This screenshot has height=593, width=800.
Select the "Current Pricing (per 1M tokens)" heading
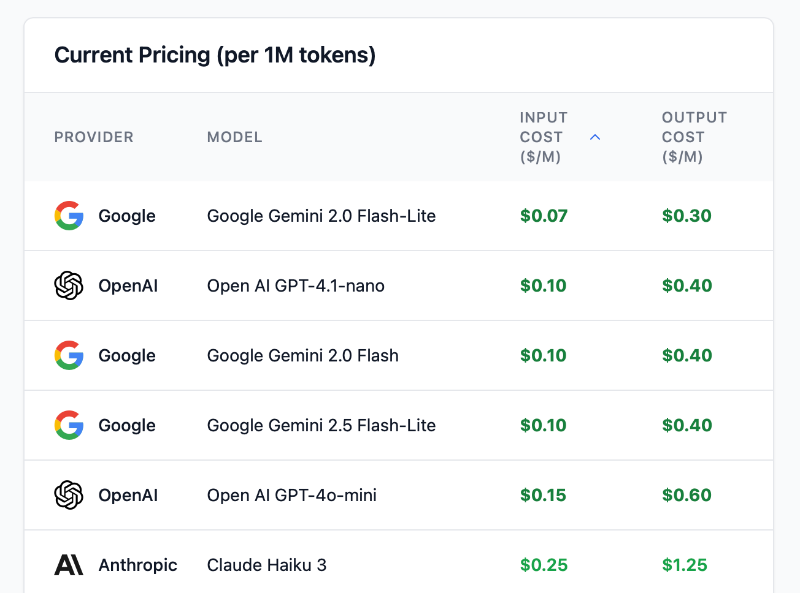tap(215, 55)
